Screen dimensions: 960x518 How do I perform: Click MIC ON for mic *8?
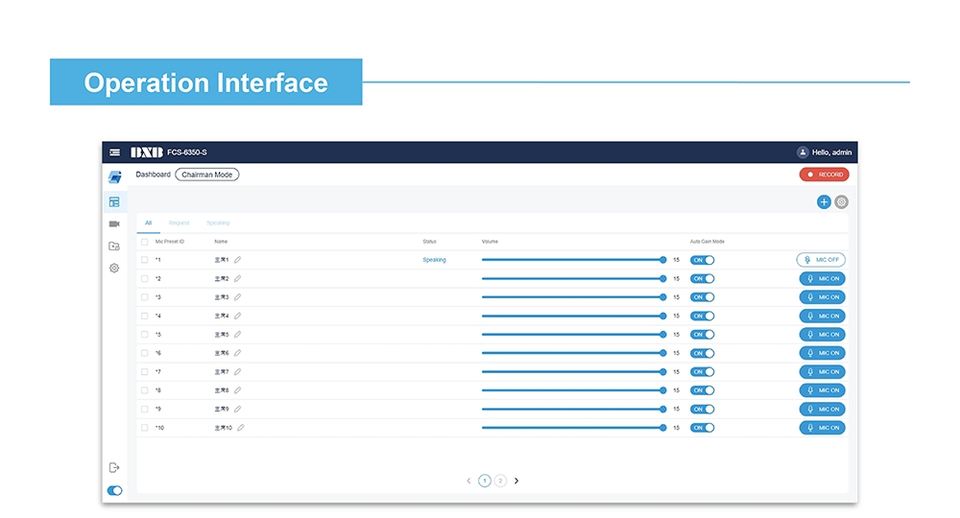(x=822, y=390)
